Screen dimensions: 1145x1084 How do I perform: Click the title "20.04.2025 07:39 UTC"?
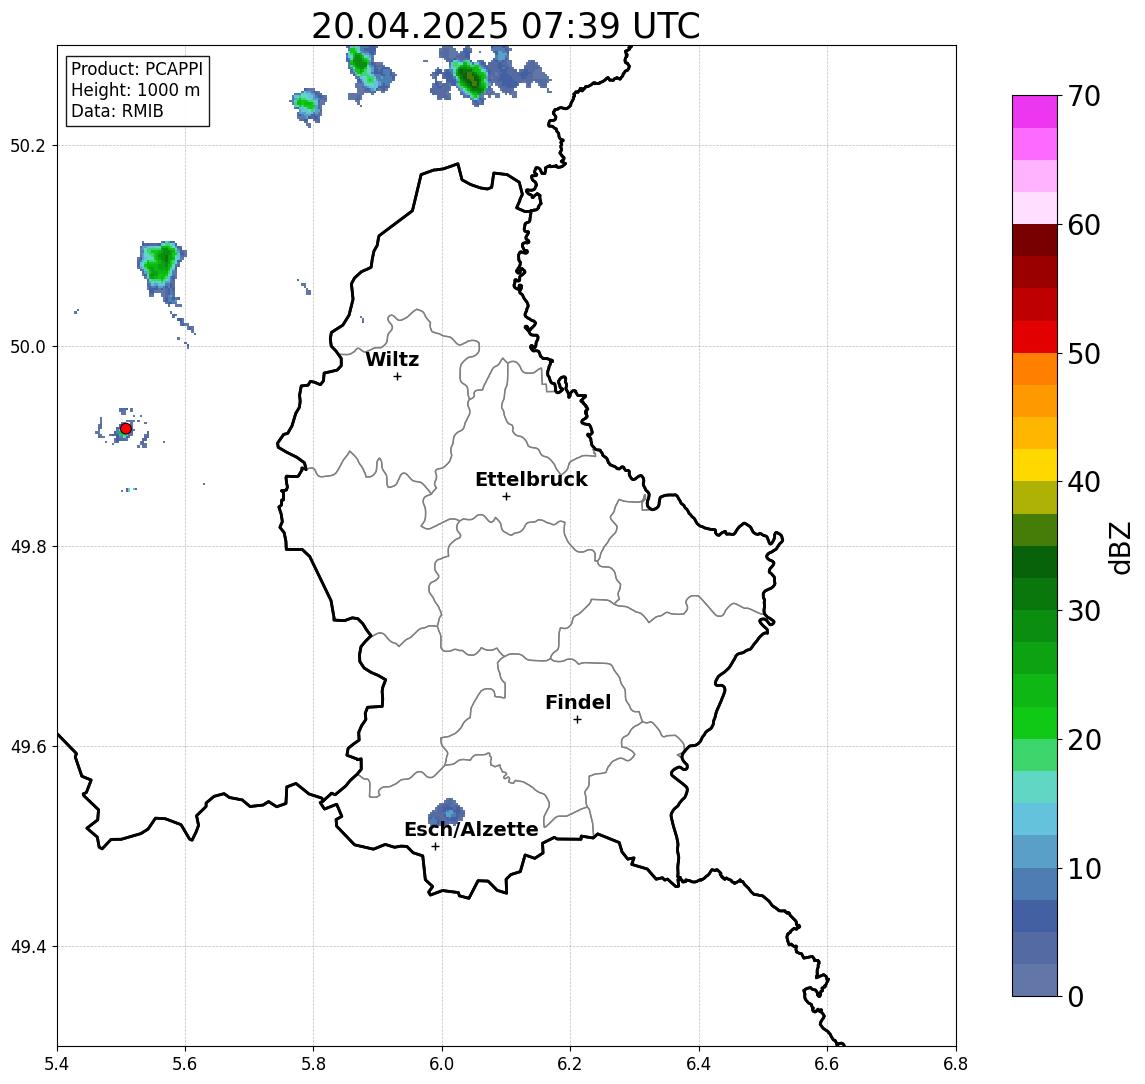pos(505,26)
